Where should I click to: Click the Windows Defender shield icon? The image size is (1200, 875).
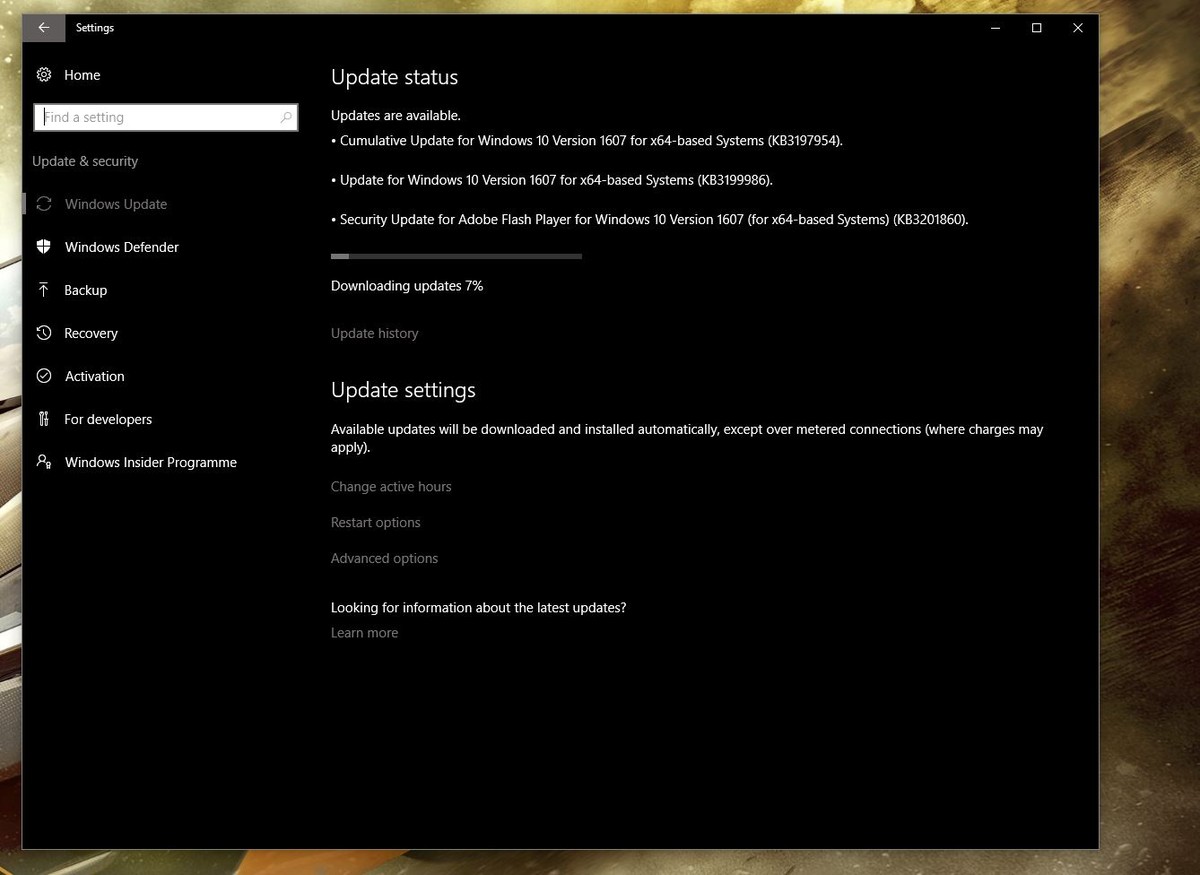(44, 247)
